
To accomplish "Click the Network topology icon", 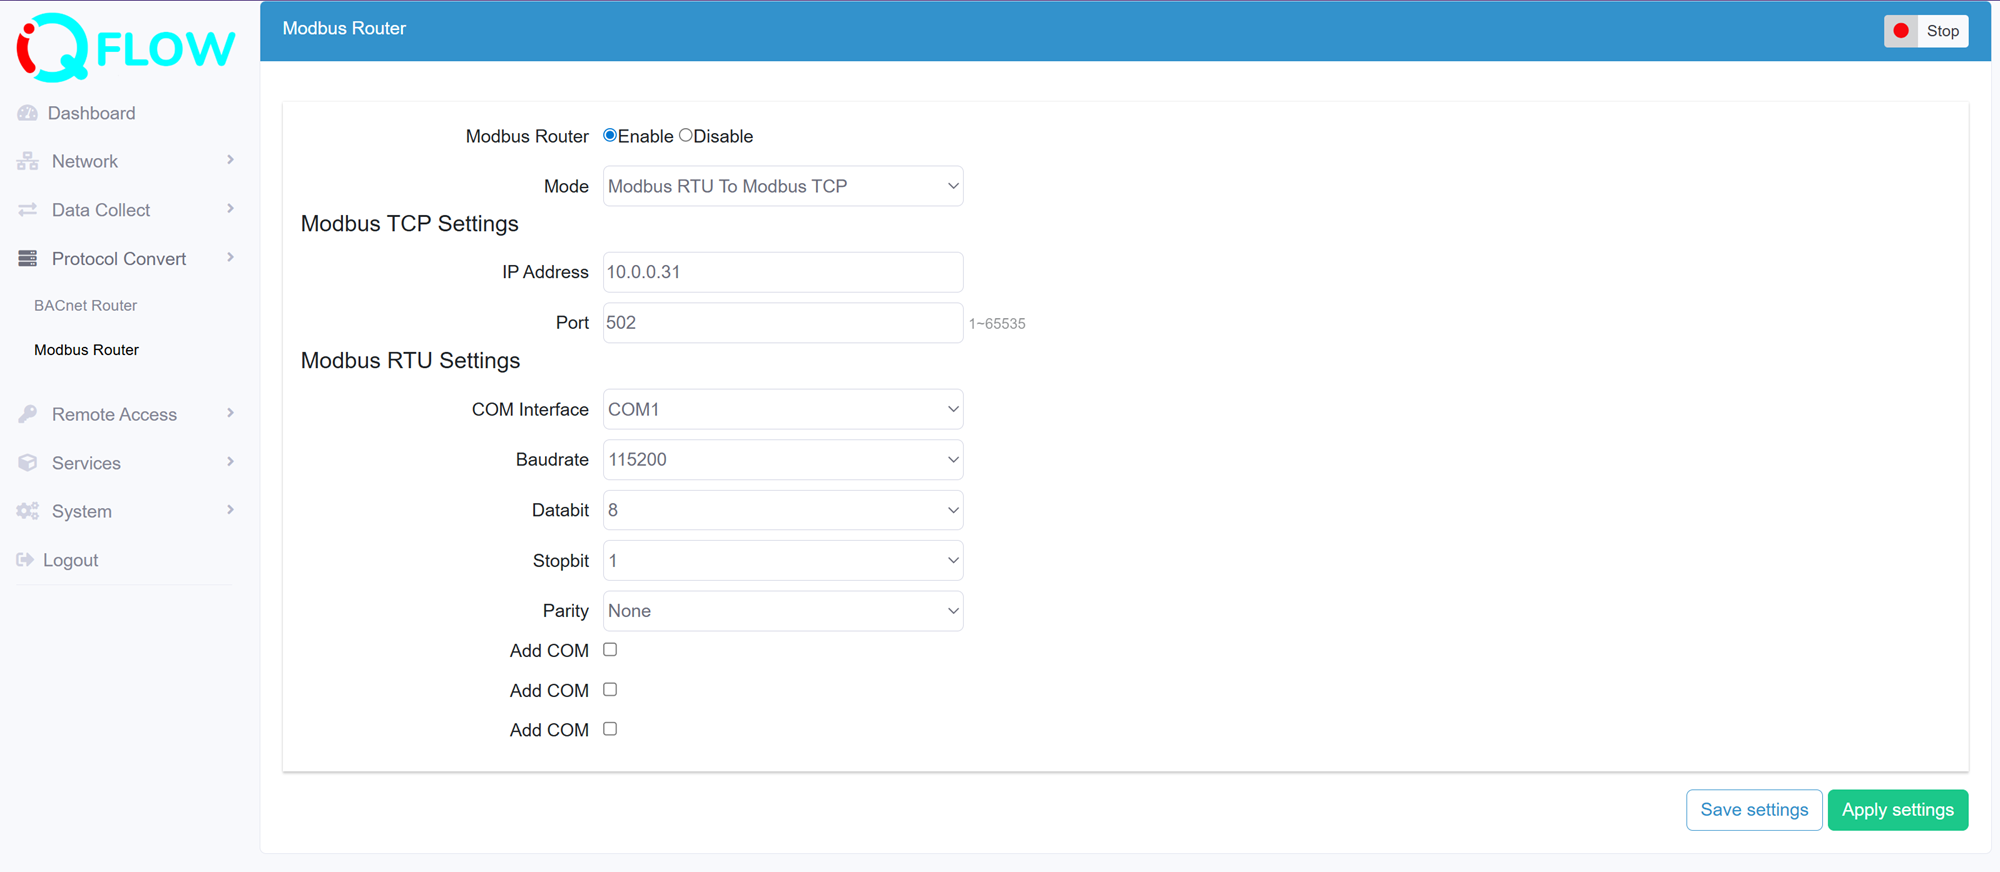I will pos(28,161).
